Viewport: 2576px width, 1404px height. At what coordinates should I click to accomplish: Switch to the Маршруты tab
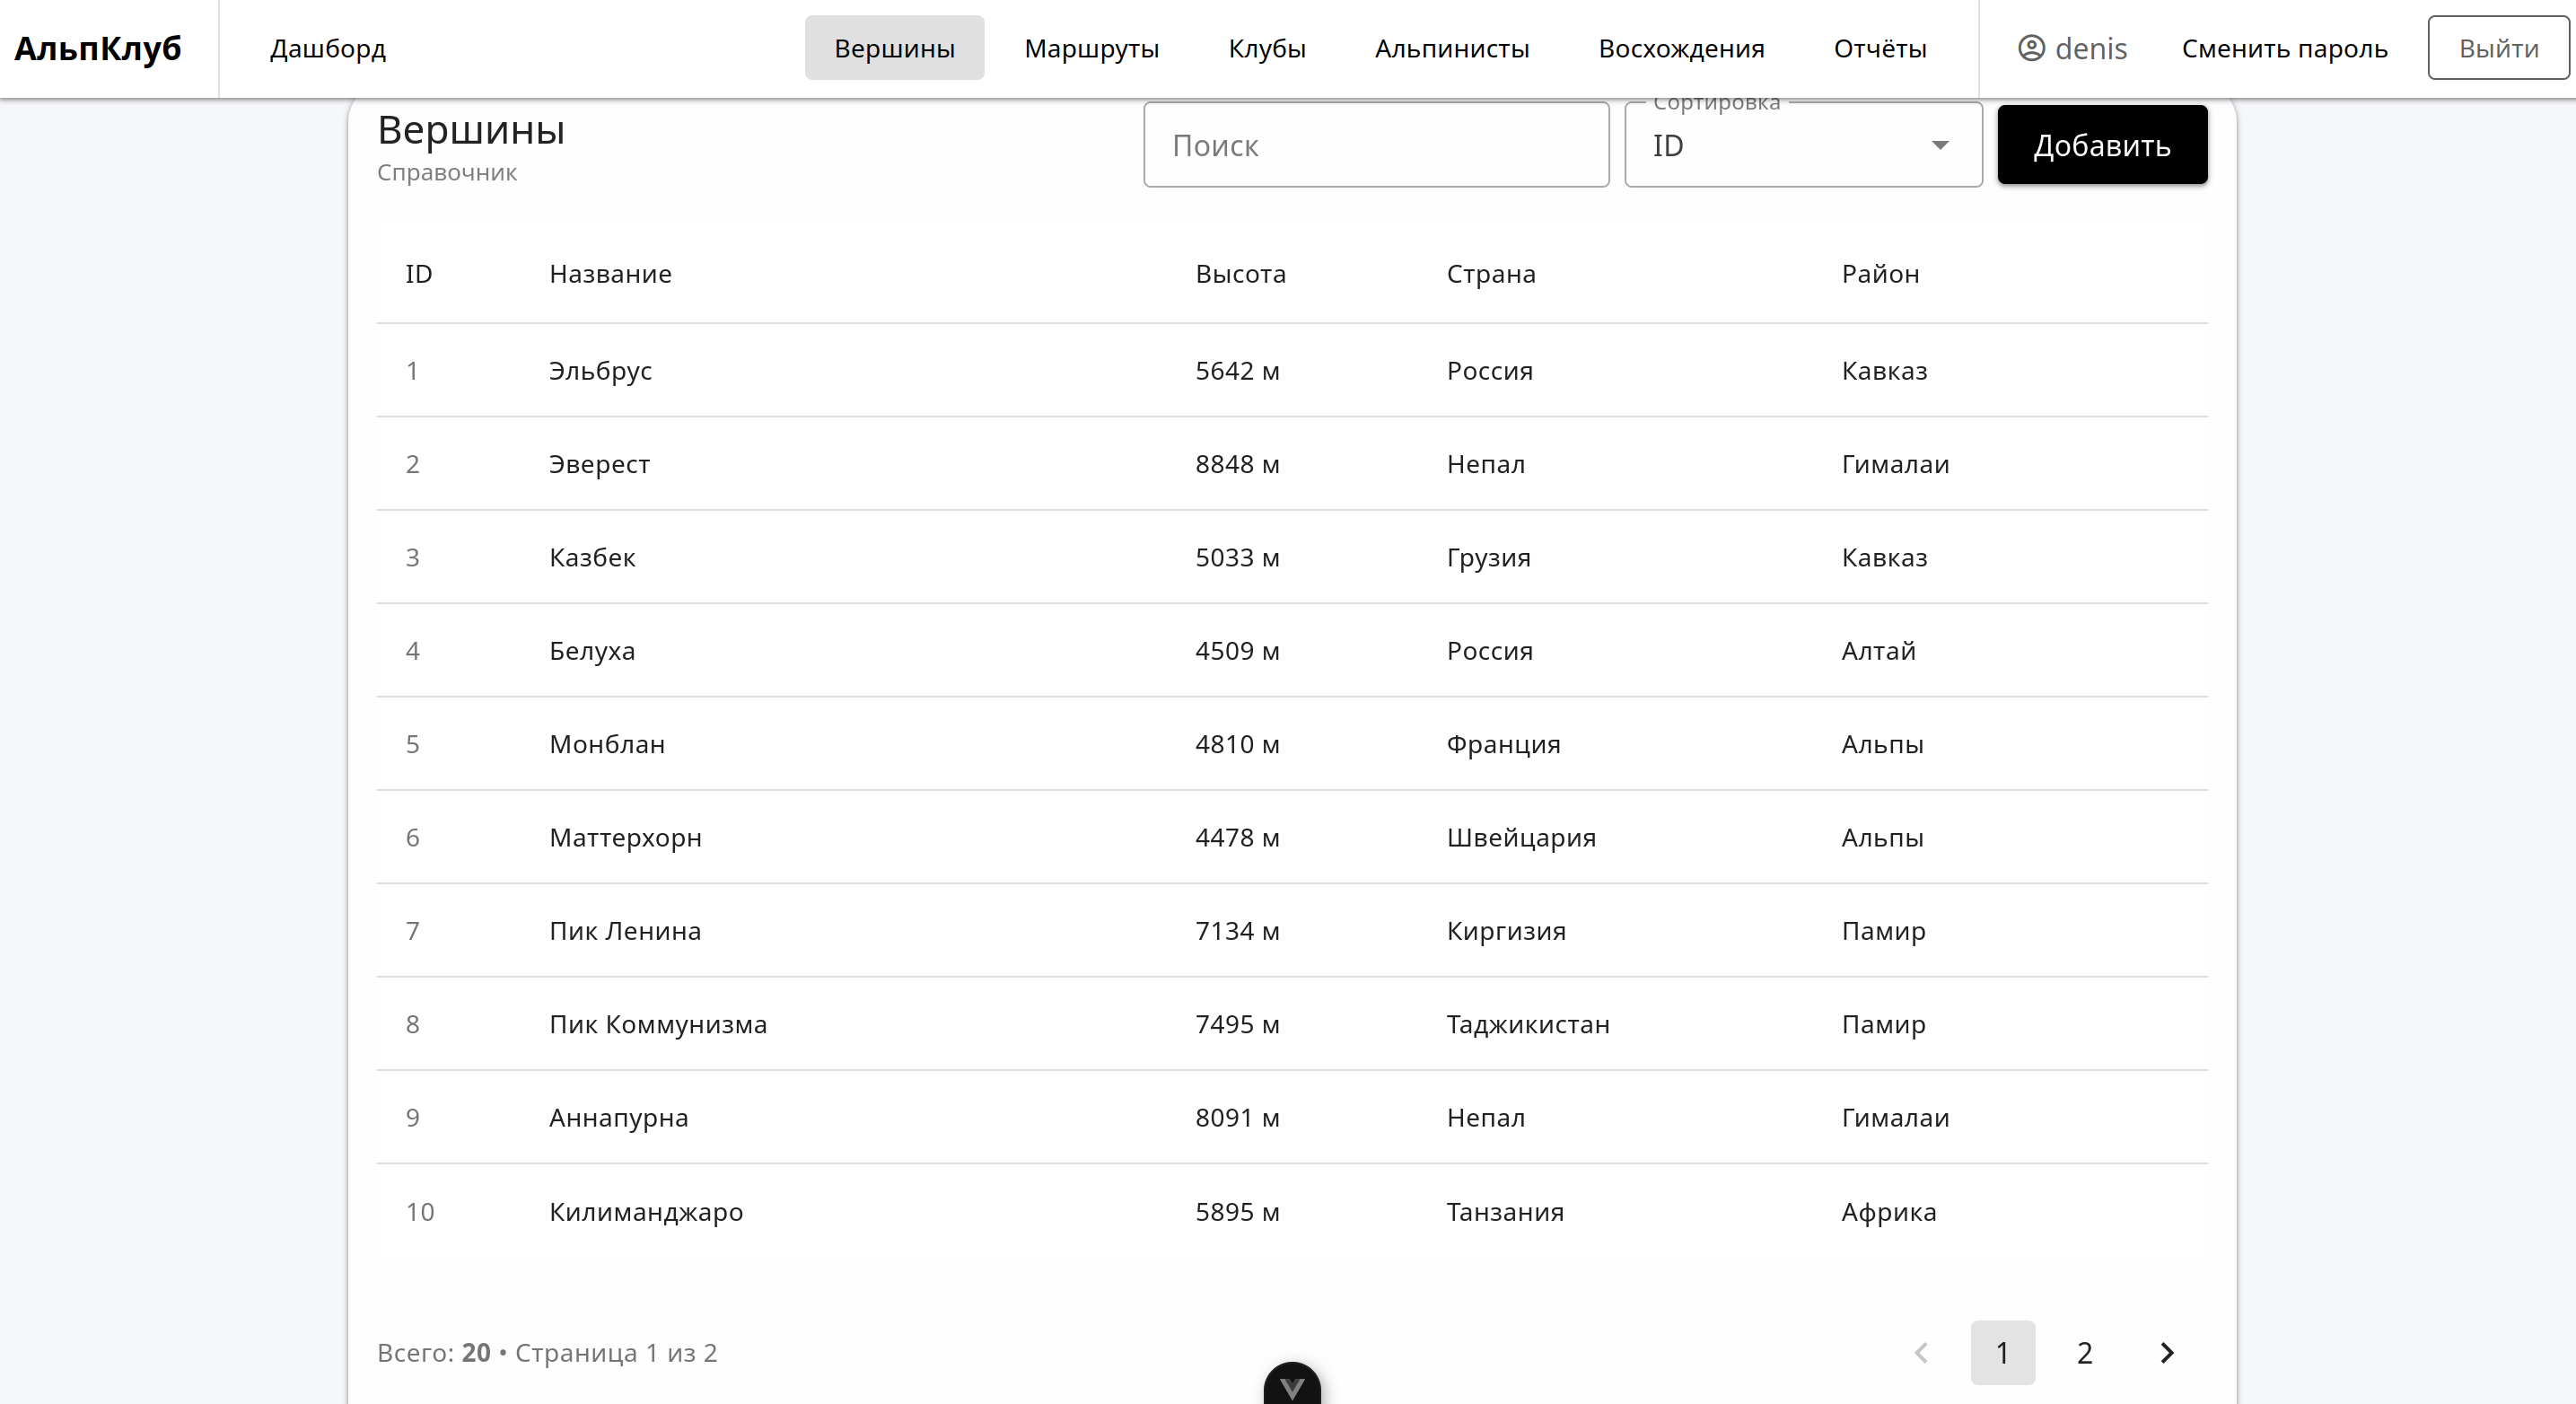1091,48
